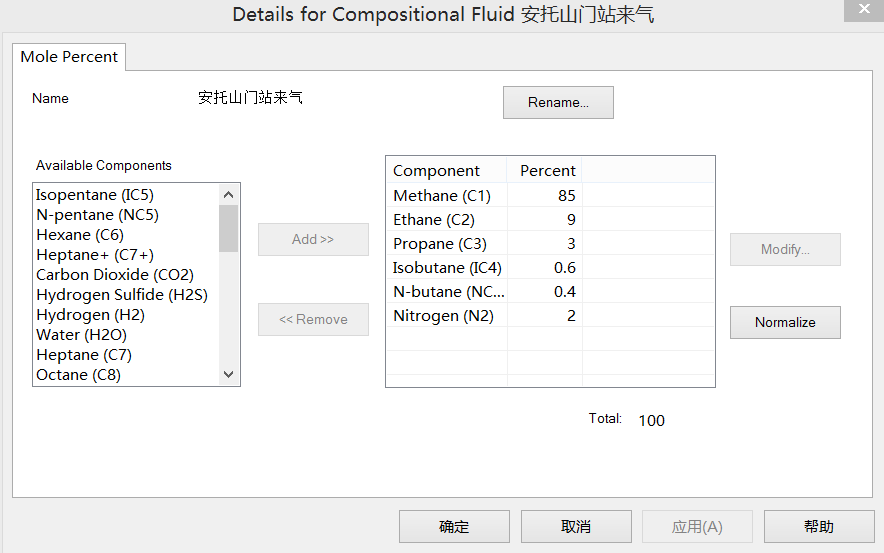Select Hexane (C6) from available components
Screen dimensions: 884x553
(x=80, y=235)
